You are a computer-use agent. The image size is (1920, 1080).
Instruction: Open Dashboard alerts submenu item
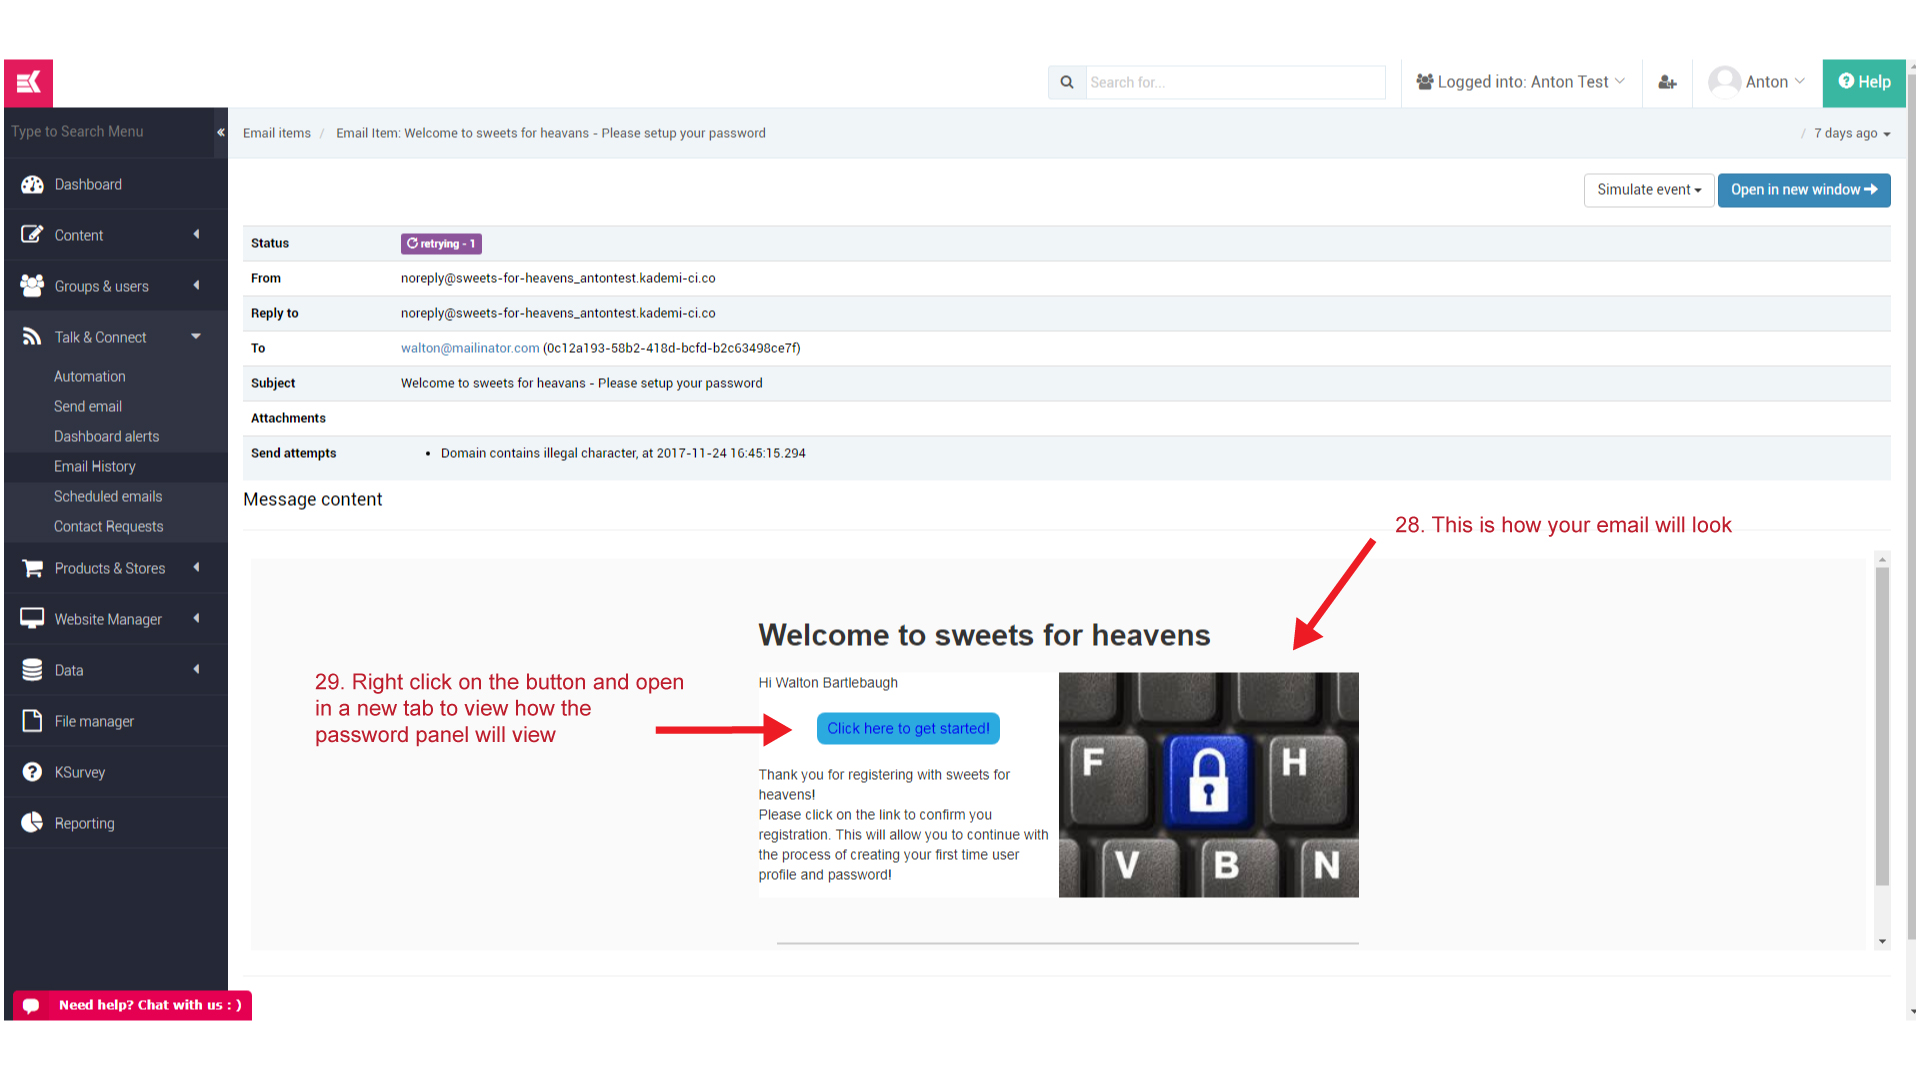pos(106,436)
